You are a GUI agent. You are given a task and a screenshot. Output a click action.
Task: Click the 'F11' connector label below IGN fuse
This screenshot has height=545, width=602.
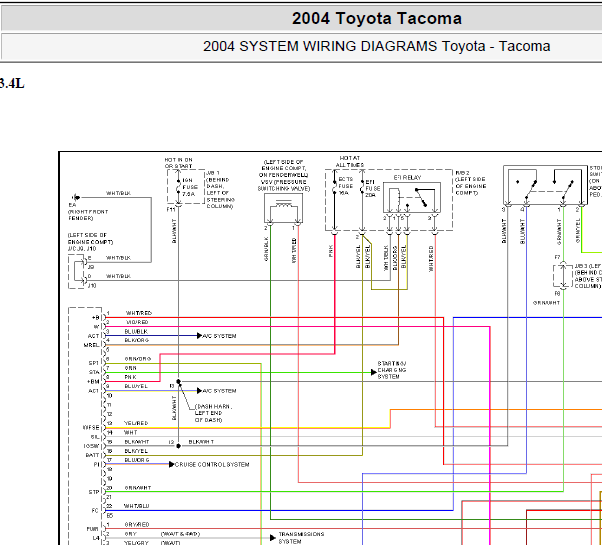coord(171,210)
